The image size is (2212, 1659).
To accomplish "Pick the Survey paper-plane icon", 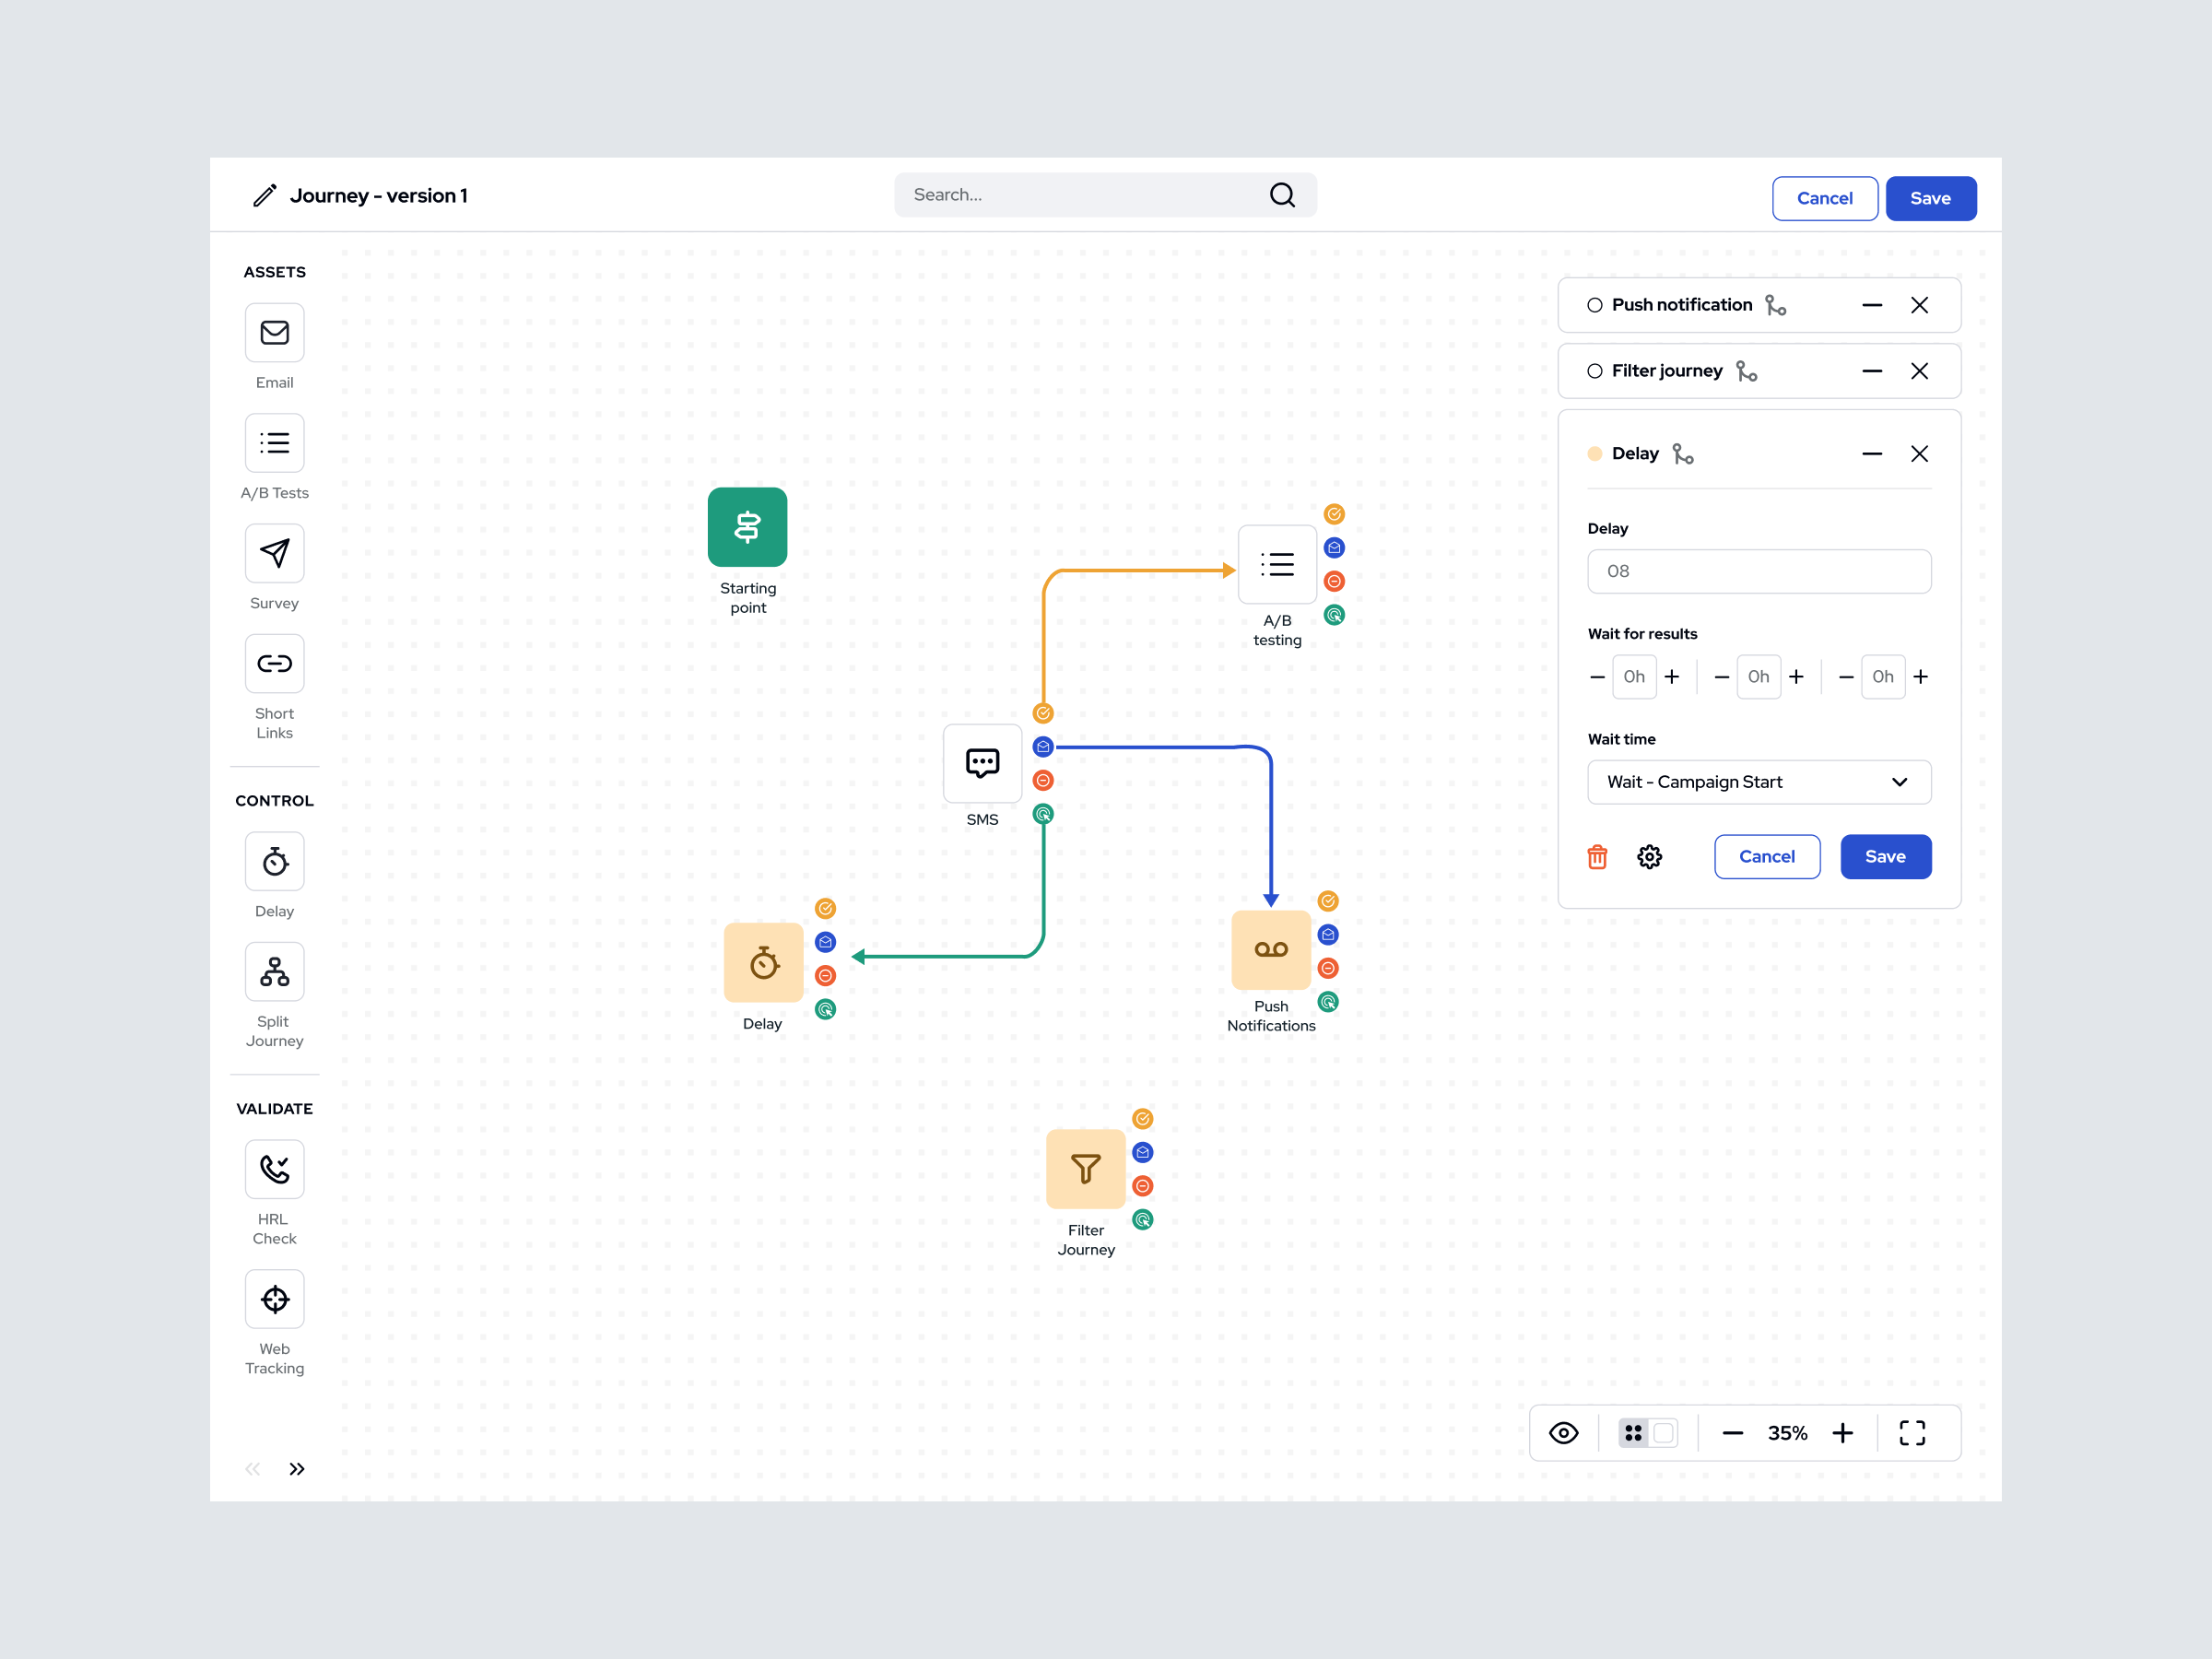I will point(274,553).
